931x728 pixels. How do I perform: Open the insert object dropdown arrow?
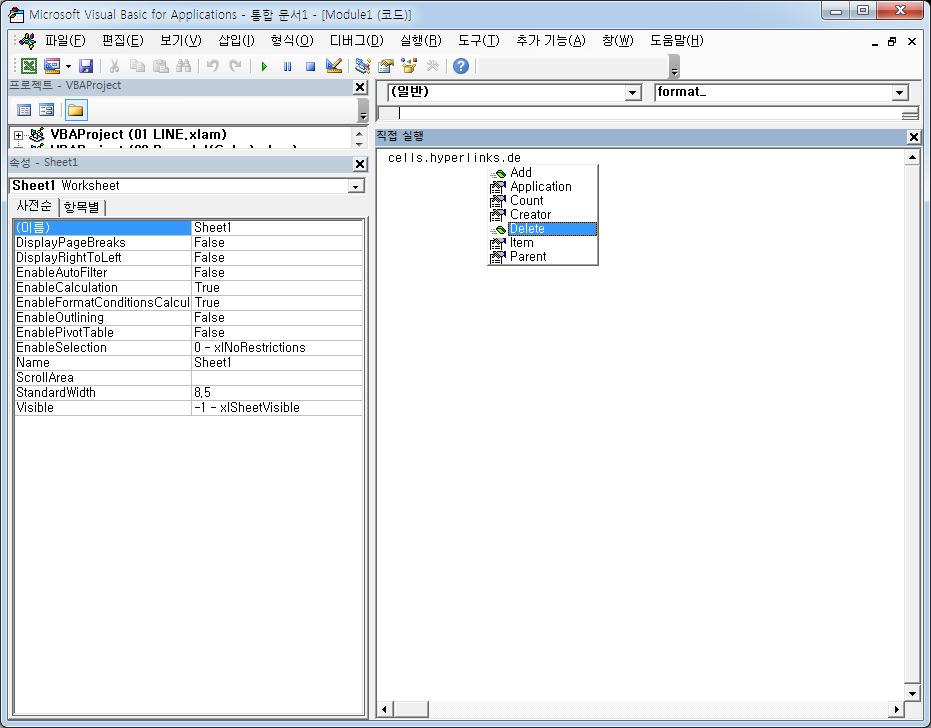68,66
